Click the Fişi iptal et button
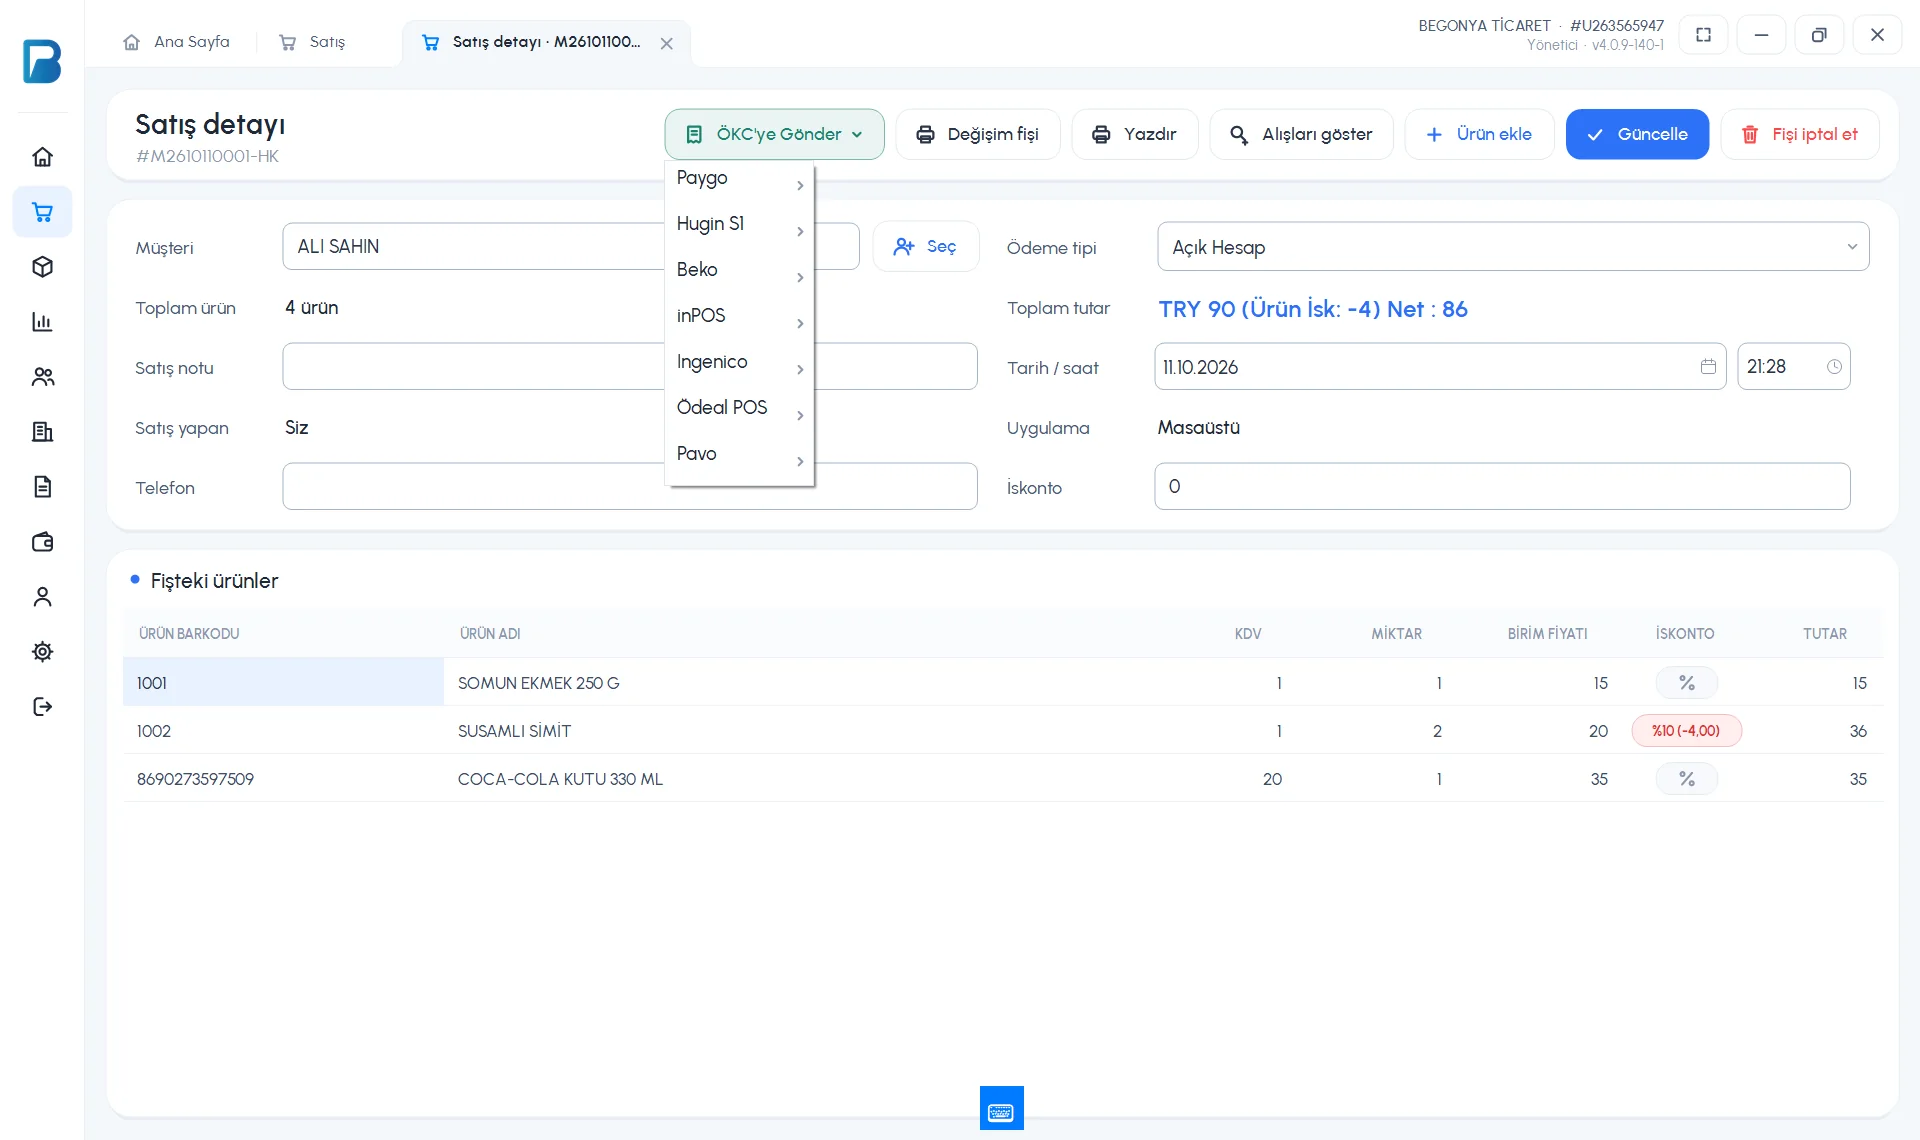This screenshot has width=1920, height=1140. click(x=1799, y=134)
